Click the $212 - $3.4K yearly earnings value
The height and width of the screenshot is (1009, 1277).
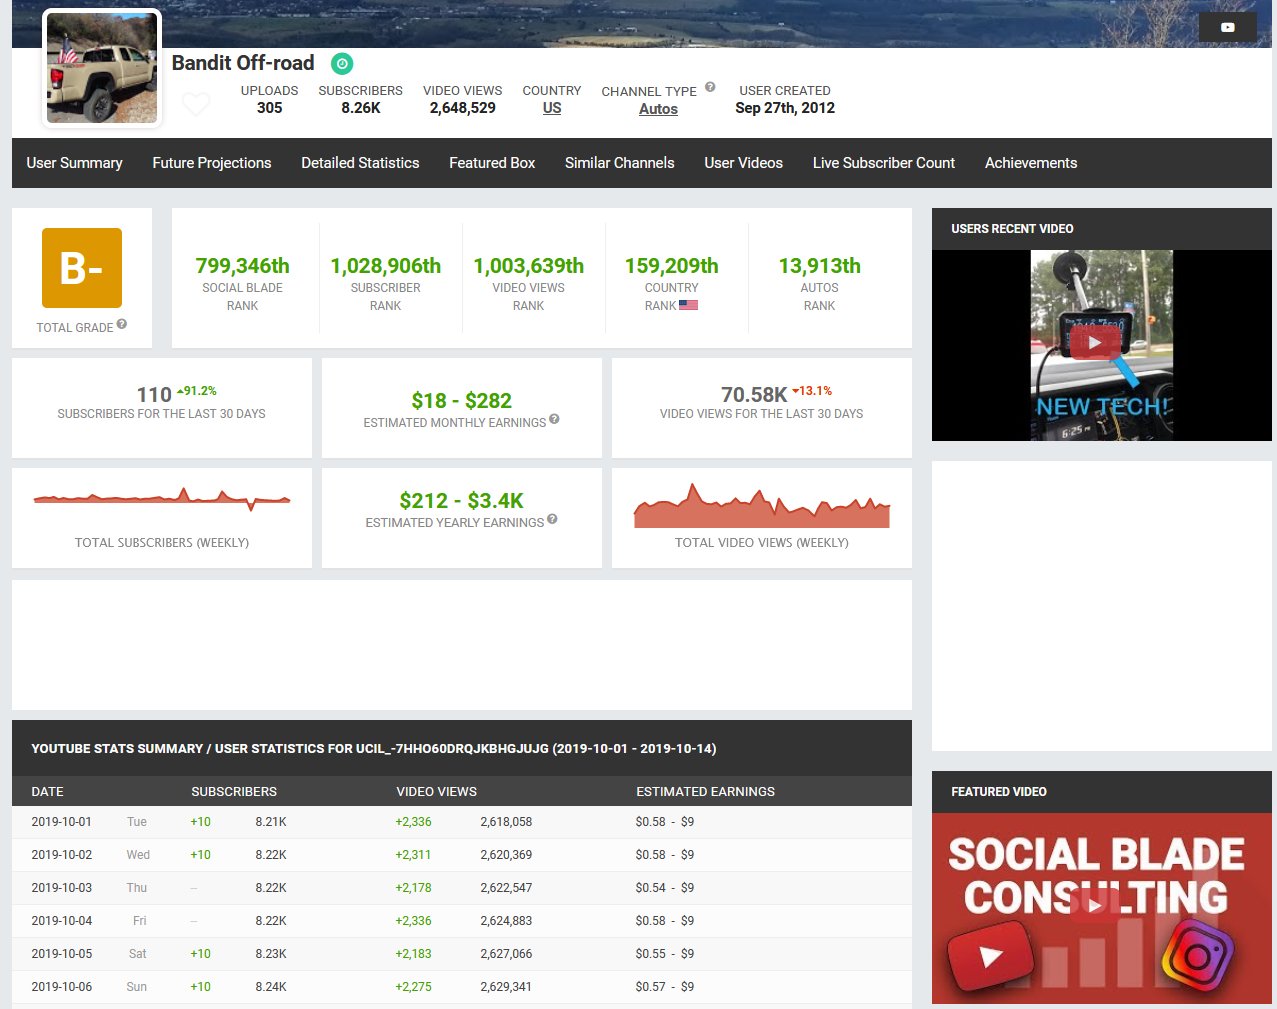(462, 501)
